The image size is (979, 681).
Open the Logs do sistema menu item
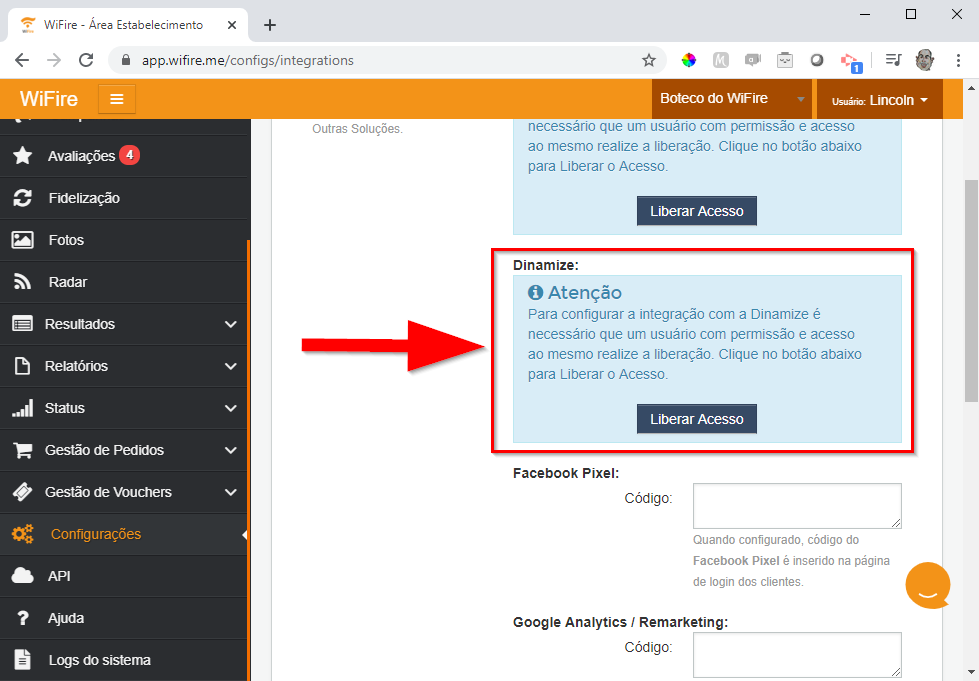pyautogui.click(x=124, y=660)
